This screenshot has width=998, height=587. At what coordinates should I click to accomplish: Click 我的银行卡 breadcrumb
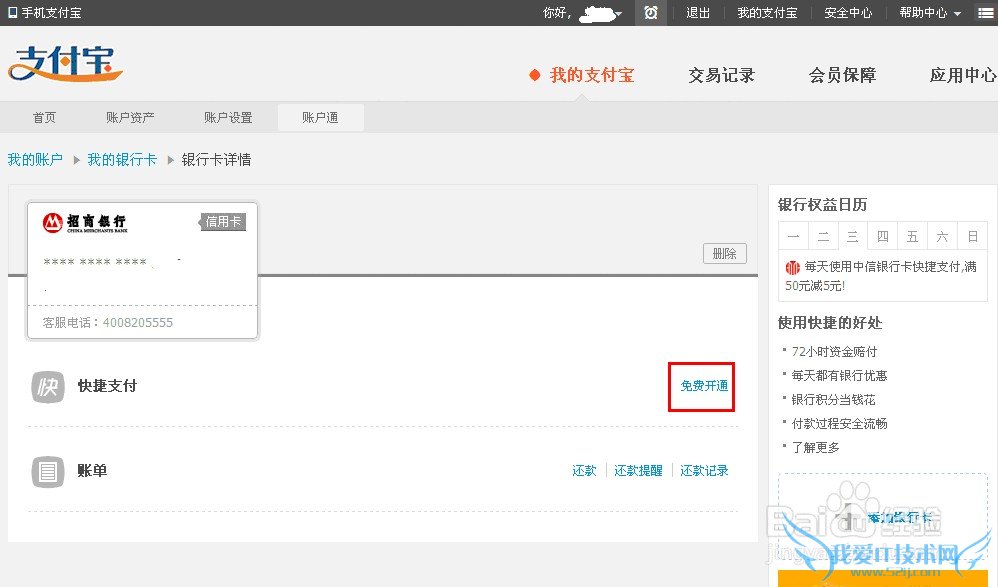click(122, 159)
